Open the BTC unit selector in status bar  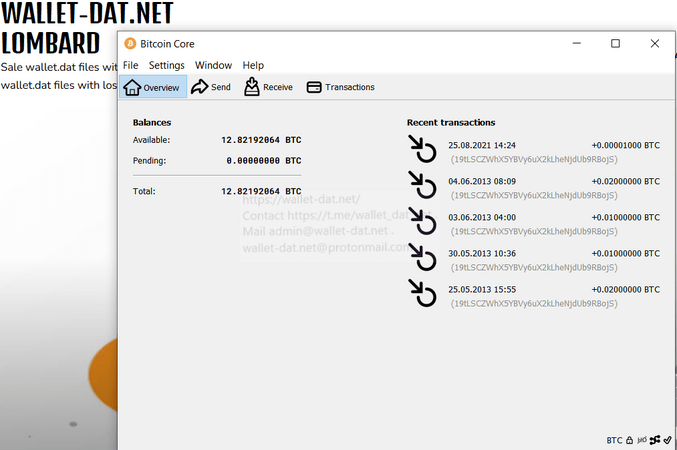tap(614, 440)
